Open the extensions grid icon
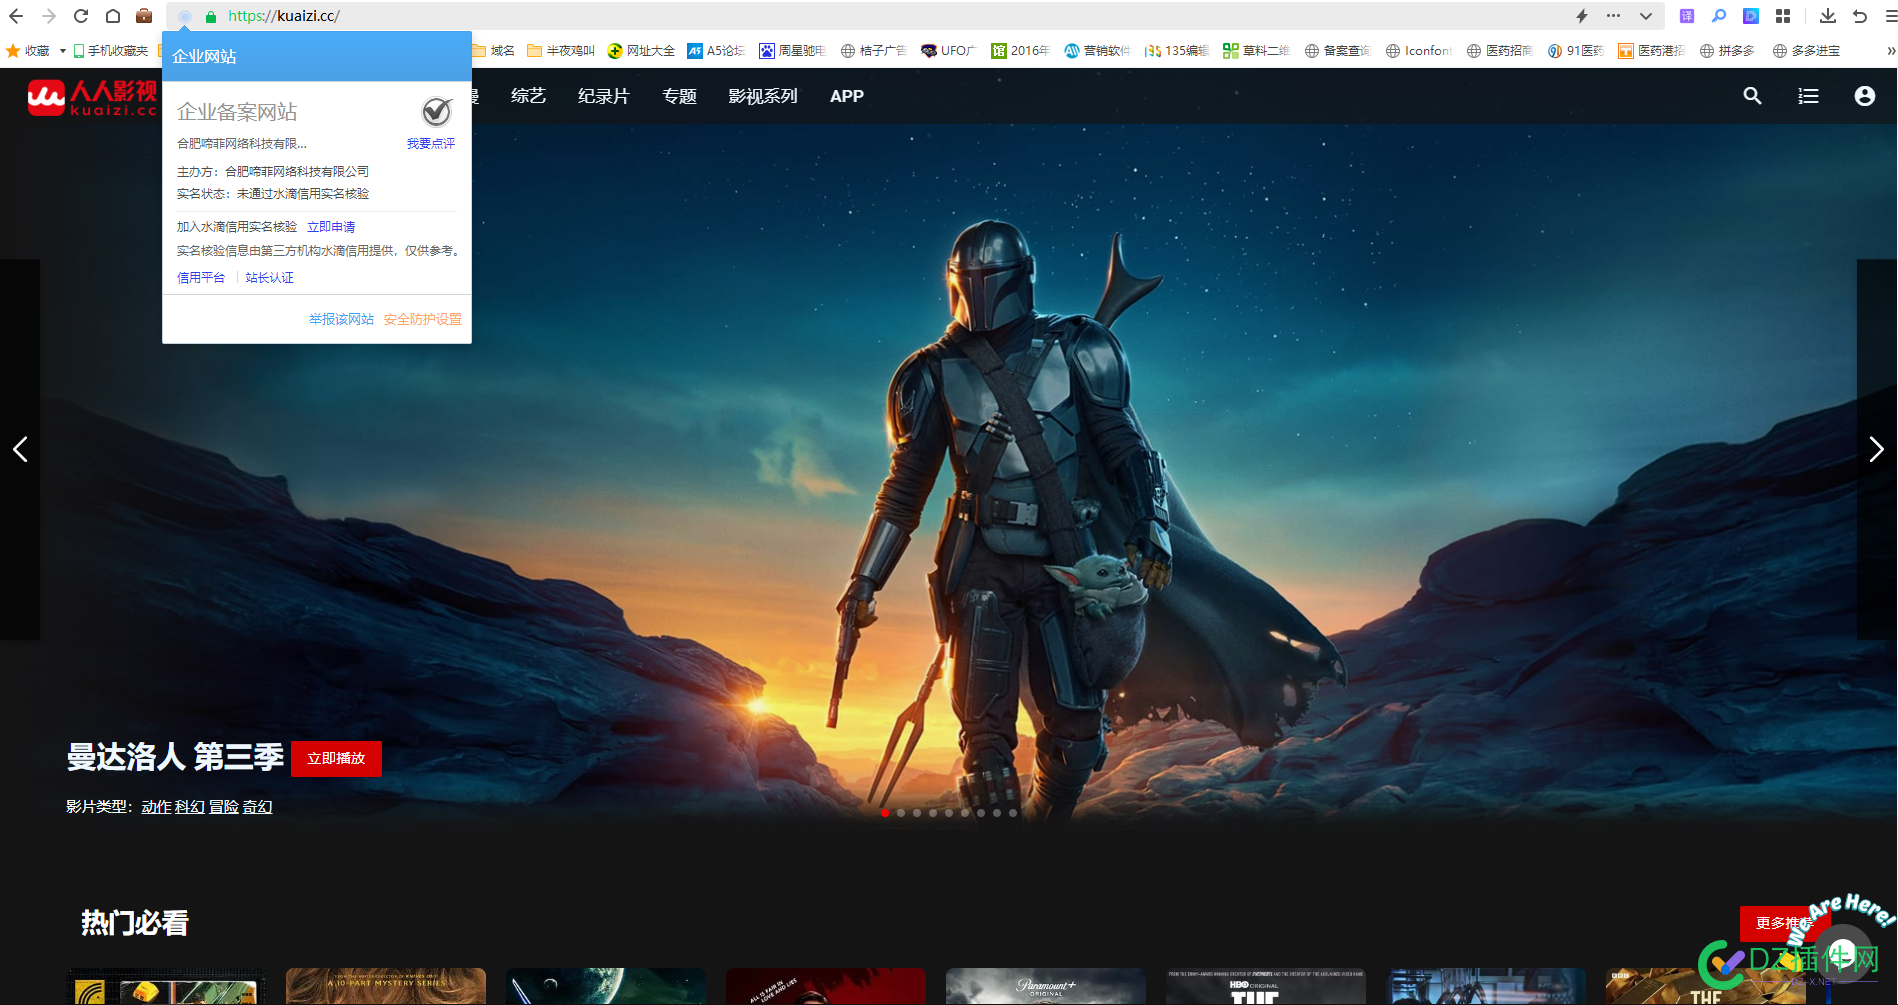The height and width of the screenshot is (1005, 1898). 1783,16
